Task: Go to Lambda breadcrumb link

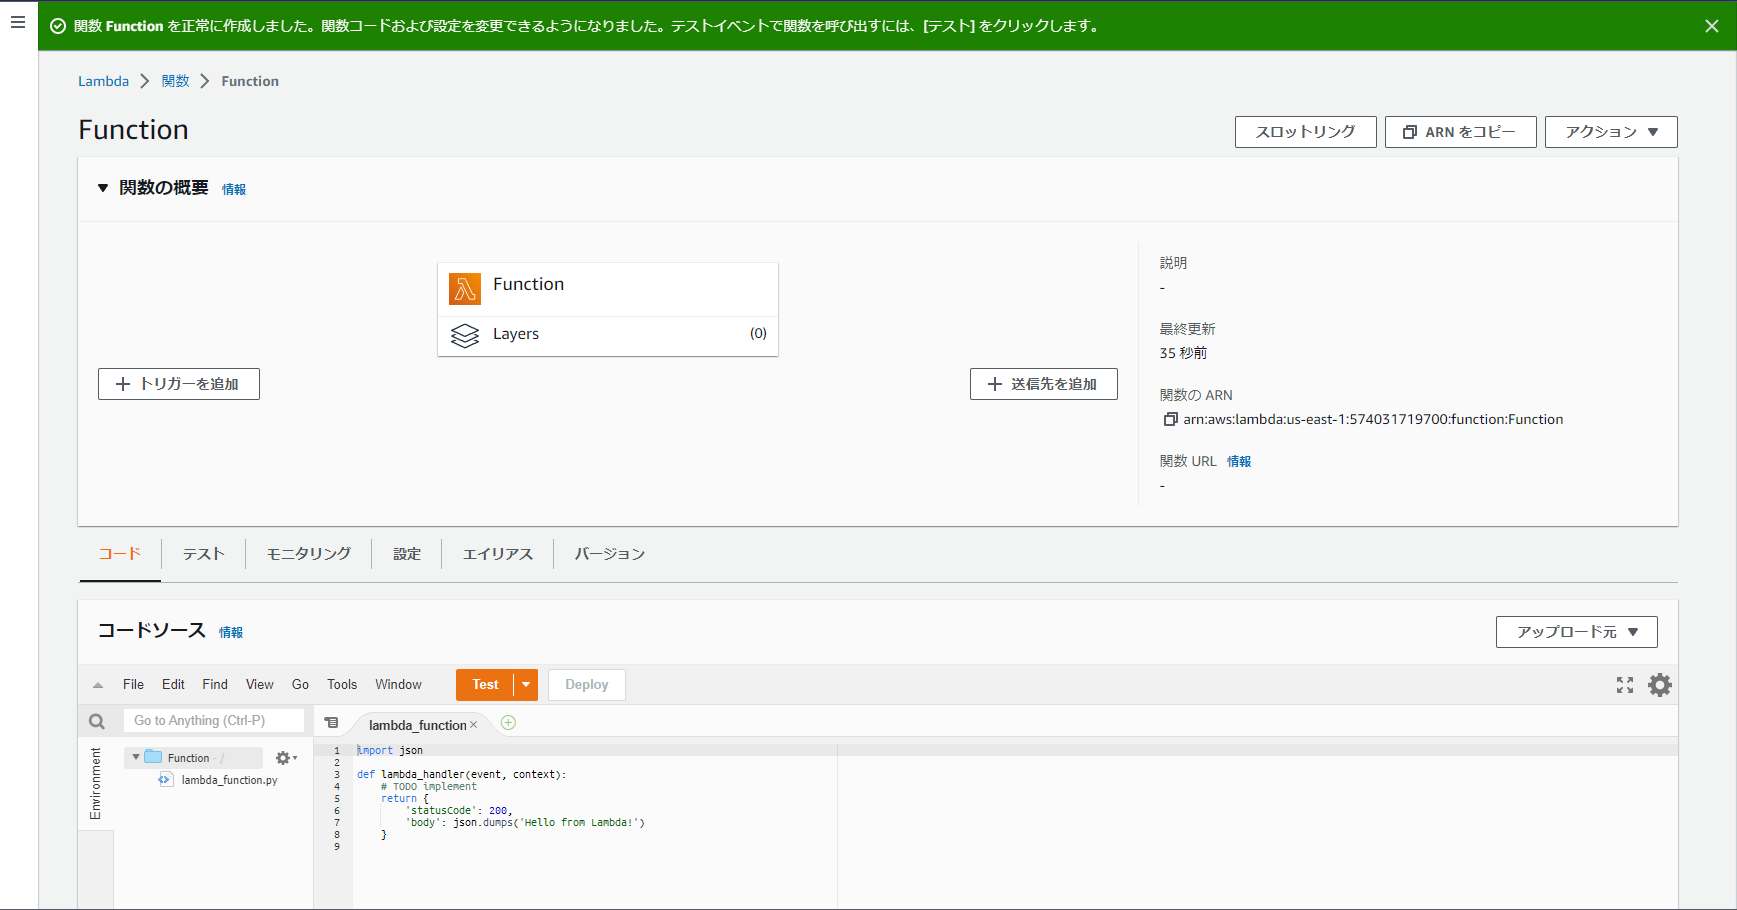Action: pos(103,81)
